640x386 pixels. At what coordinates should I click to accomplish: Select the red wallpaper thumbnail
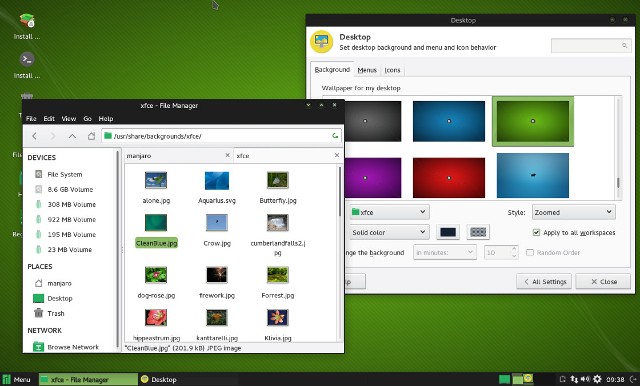point(449,178)
